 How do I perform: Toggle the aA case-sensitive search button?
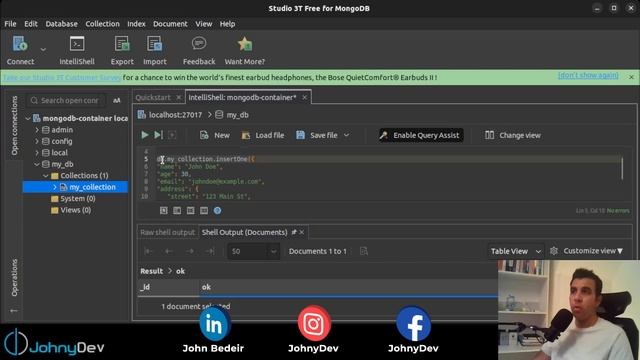[117, 100]
